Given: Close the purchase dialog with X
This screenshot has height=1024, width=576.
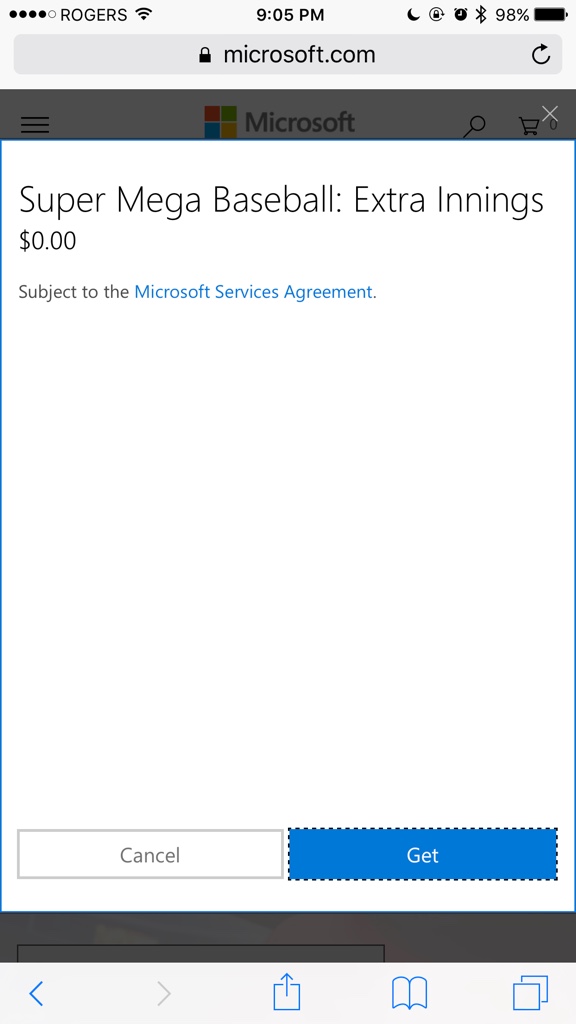Looking at the screenshot, I should coord(550,114).
